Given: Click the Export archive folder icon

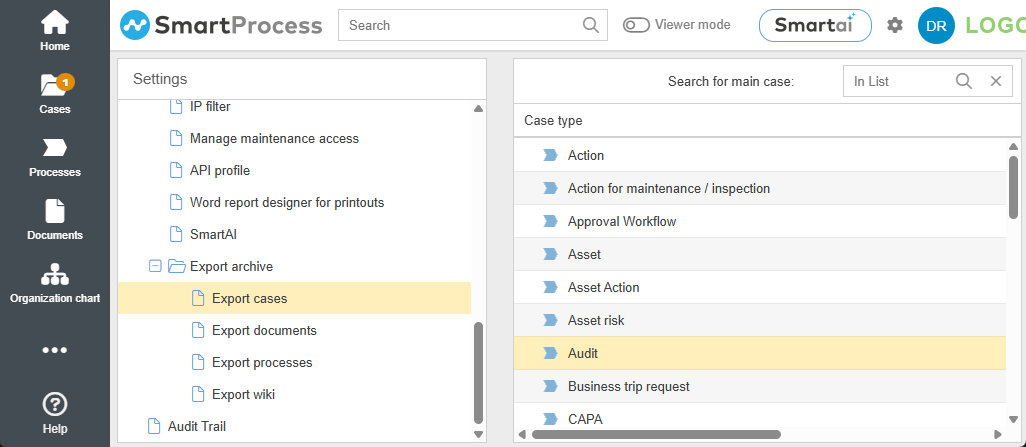Looking at the screenshot, I should (x=177, y=266).
